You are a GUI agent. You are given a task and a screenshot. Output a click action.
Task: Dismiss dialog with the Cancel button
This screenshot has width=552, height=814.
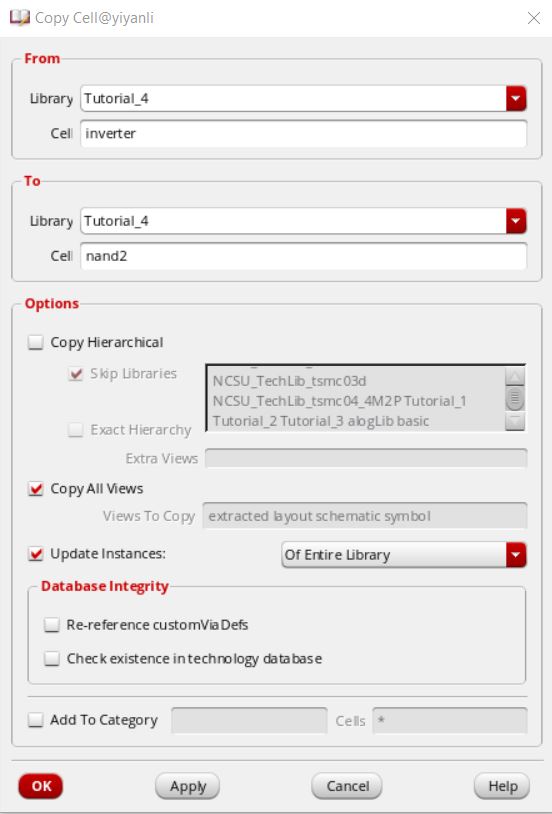(347, 786)
